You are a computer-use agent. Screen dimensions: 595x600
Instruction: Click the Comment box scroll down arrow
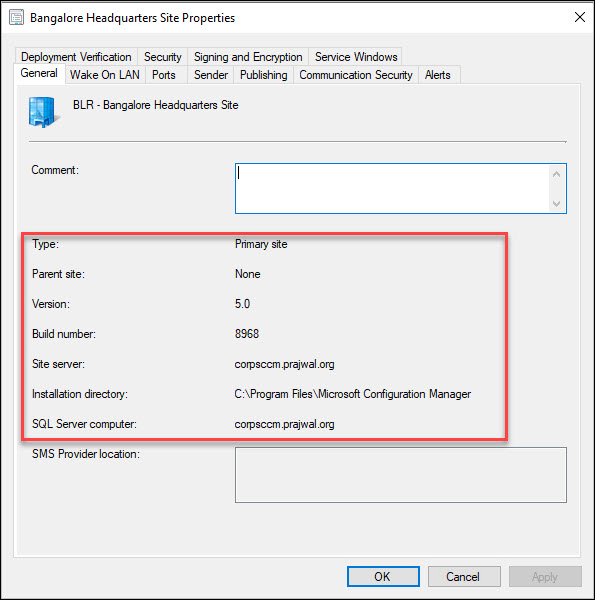tap(556, 204)
